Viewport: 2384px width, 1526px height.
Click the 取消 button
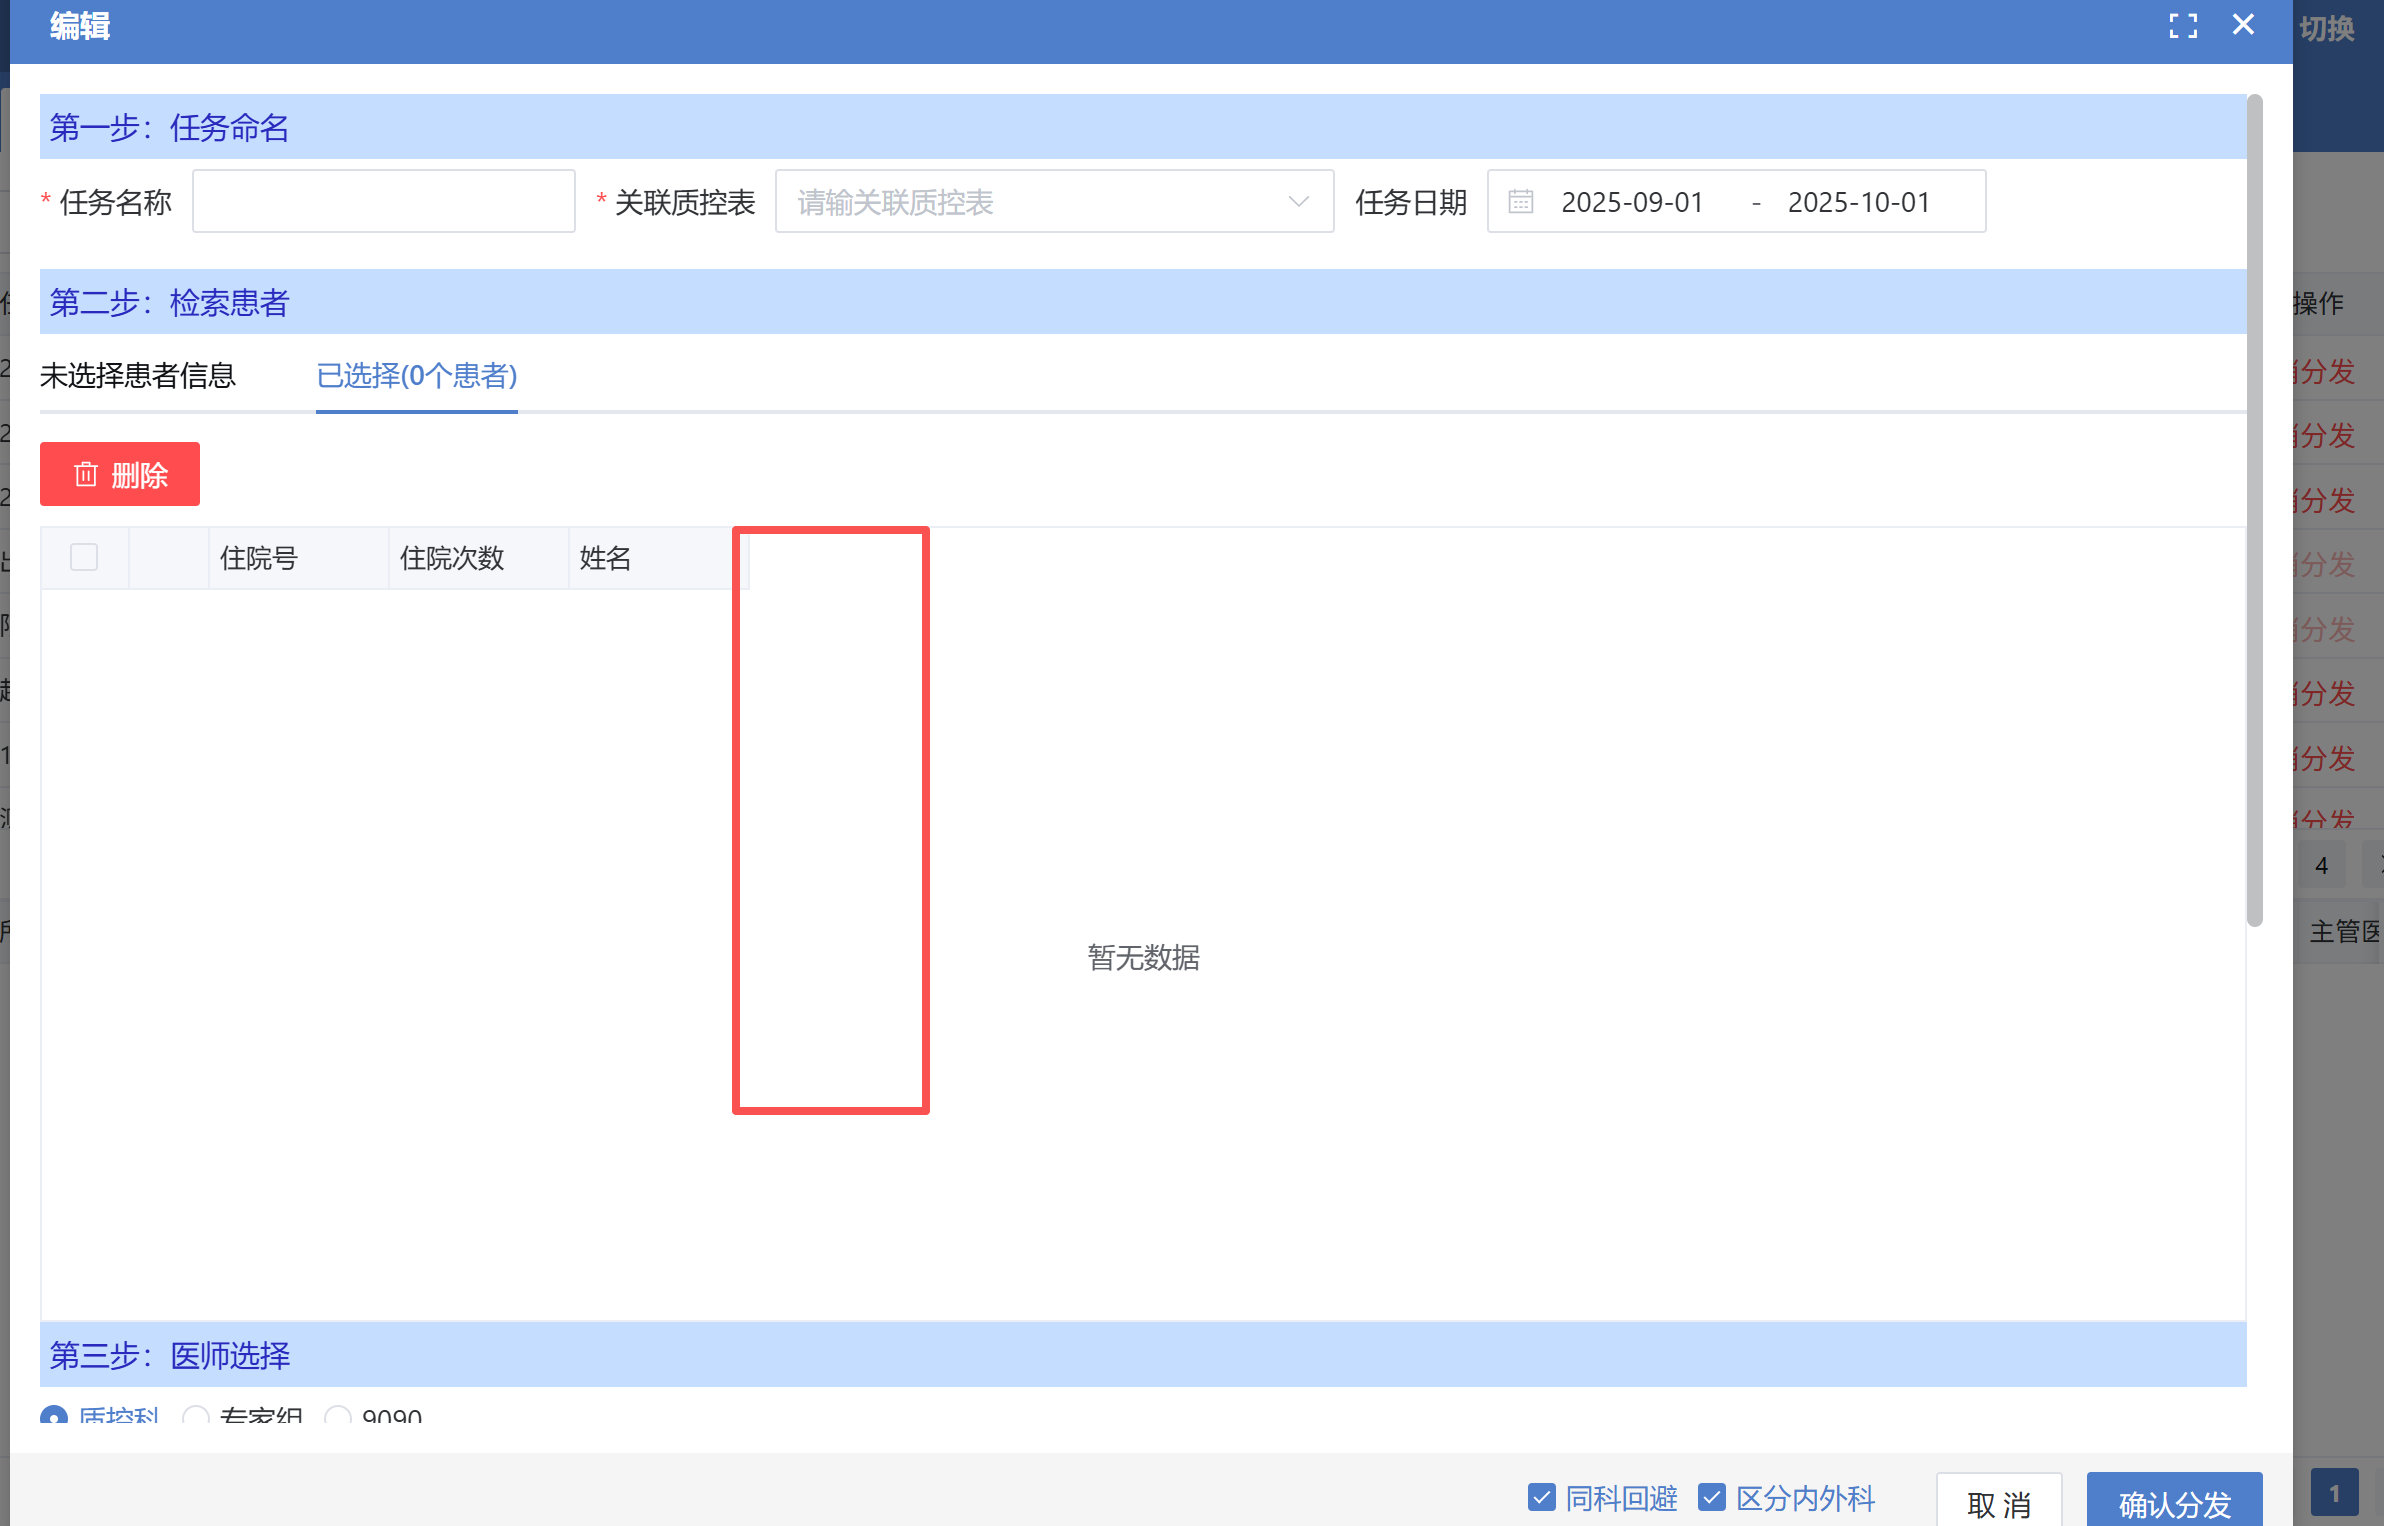pyautogui.click(x=1998, y=1503)
